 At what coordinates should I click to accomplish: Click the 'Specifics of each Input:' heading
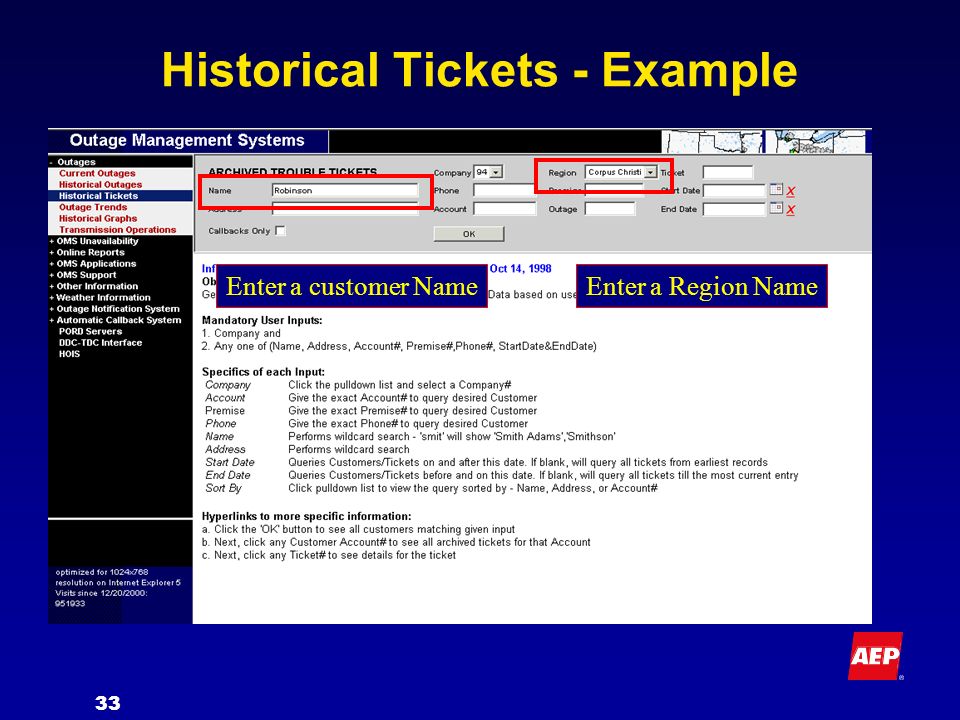263,372
